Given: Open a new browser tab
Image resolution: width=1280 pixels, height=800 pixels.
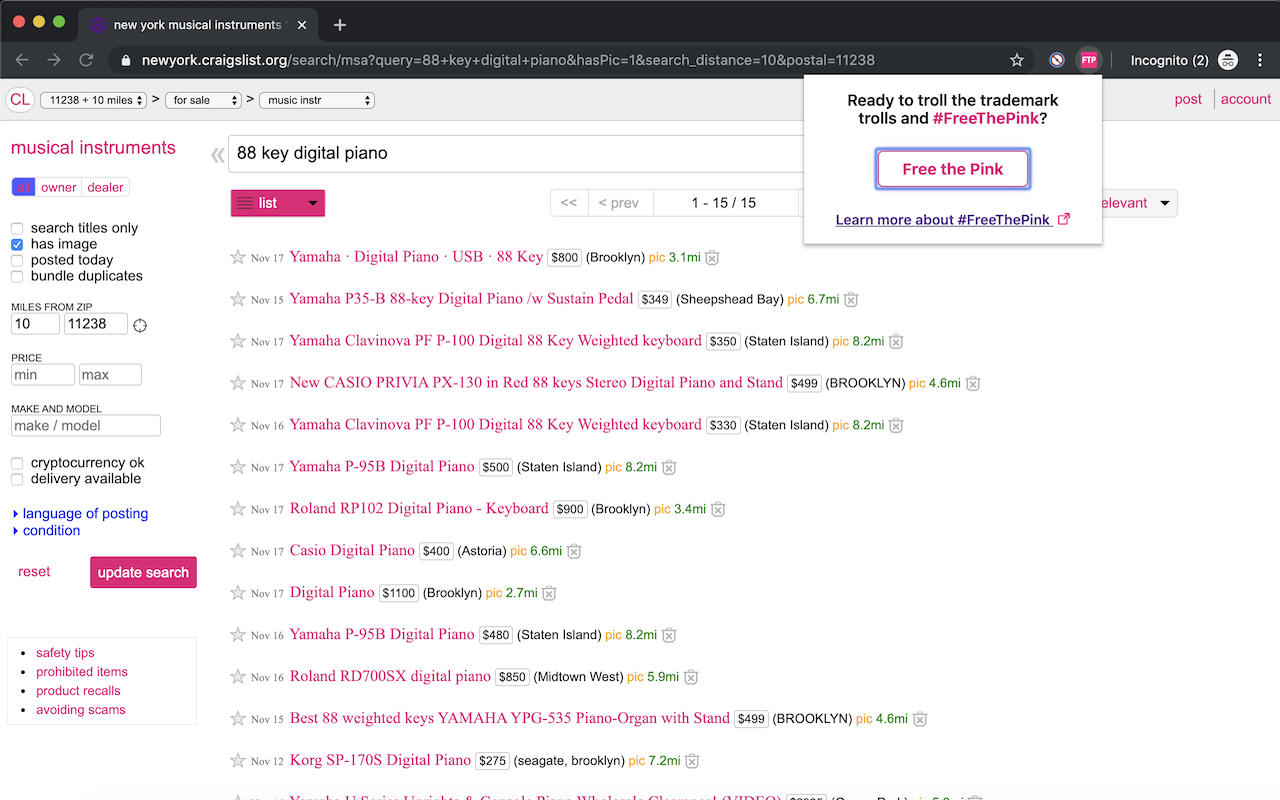Looking at the screenshot, I should click(x=340, y=25).
